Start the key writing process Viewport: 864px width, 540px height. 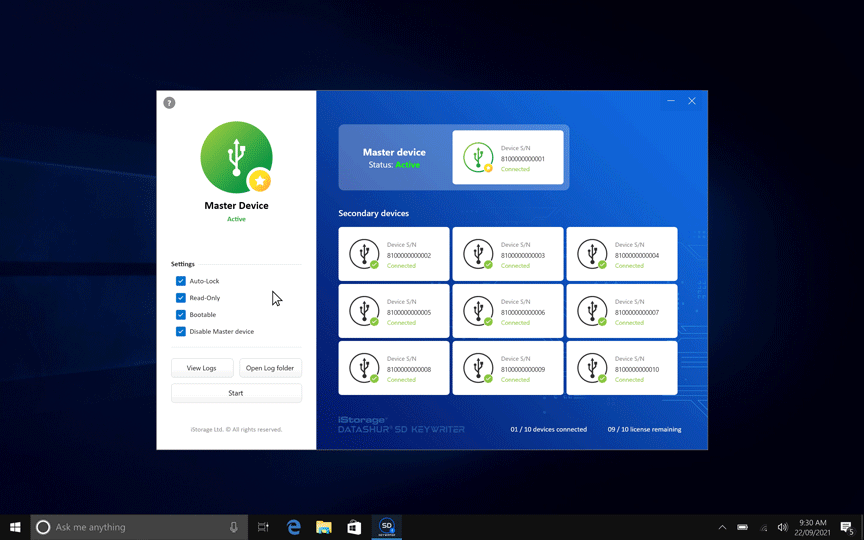click(x=236, y=393)
